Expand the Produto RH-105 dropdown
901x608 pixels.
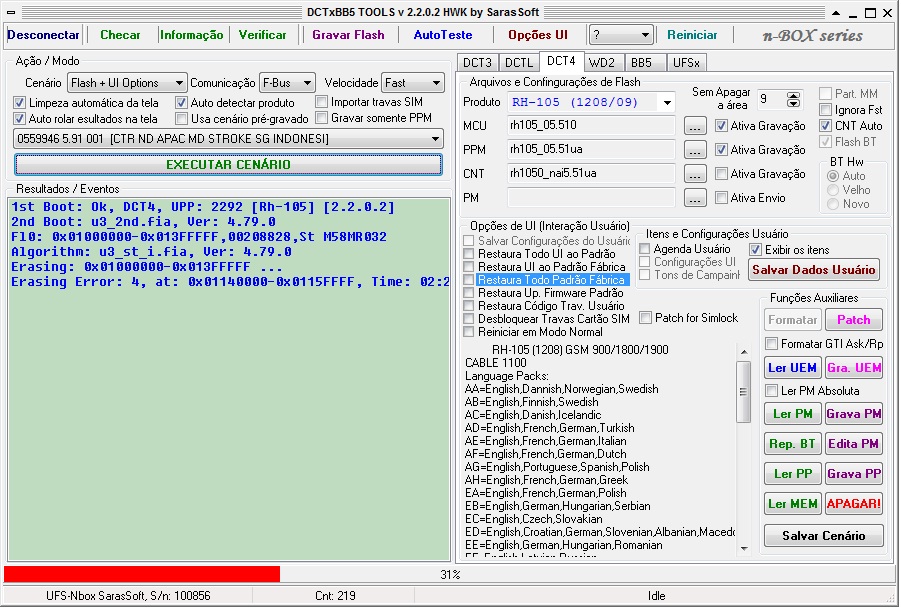[x=591, y=102]
